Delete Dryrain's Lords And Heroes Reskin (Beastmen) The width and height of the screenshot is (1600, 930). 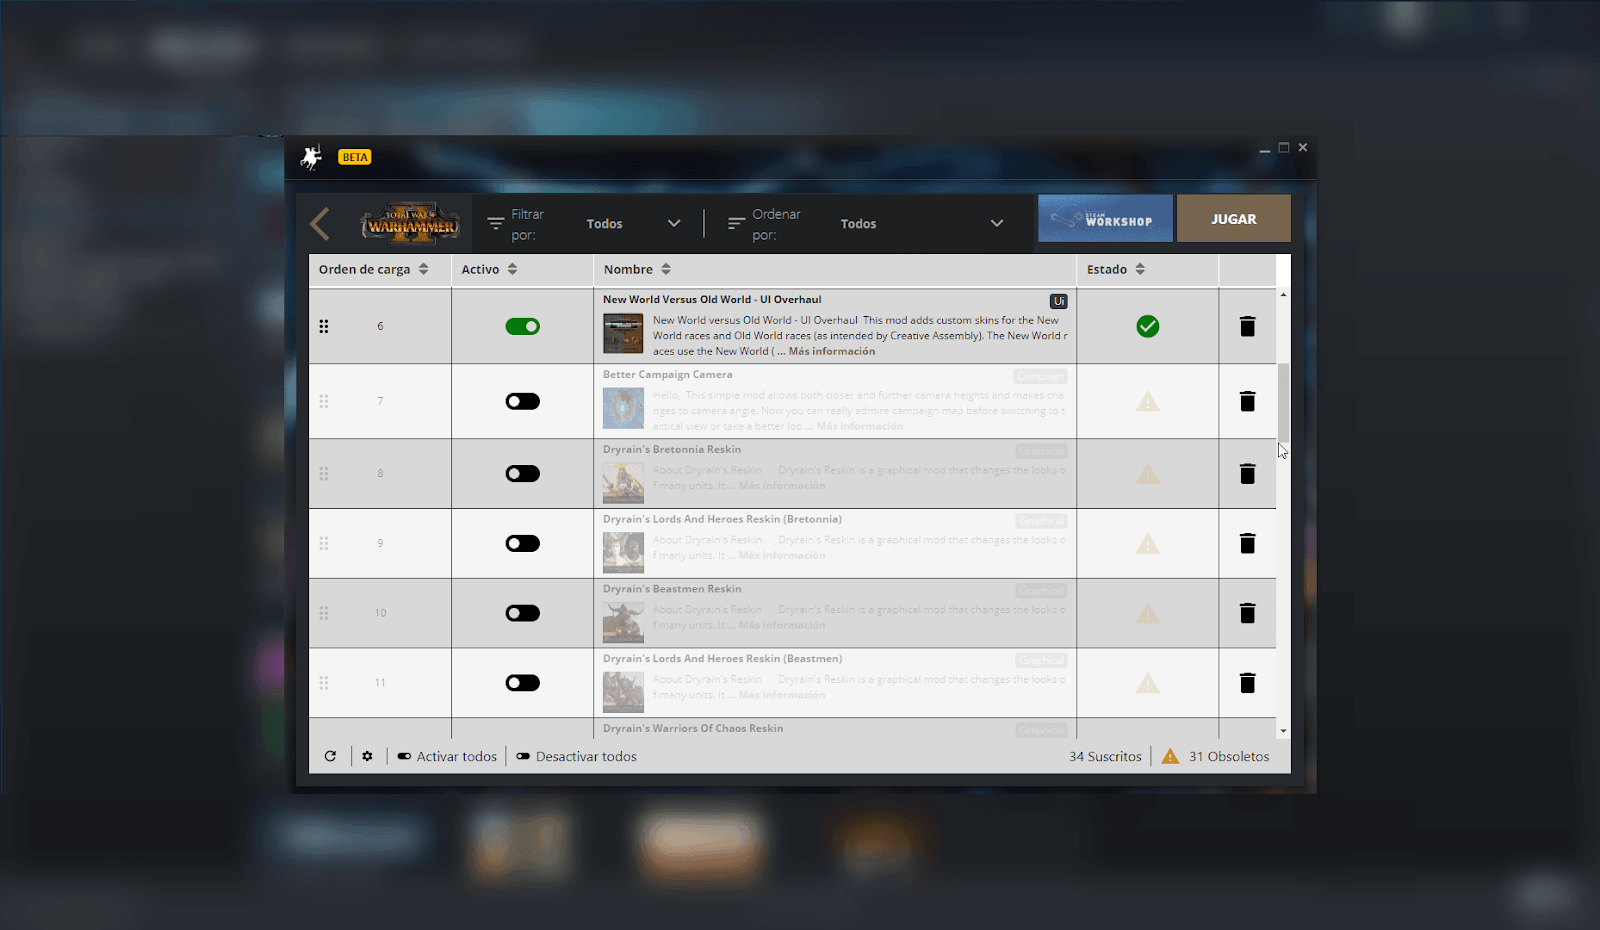(1247, 683)
